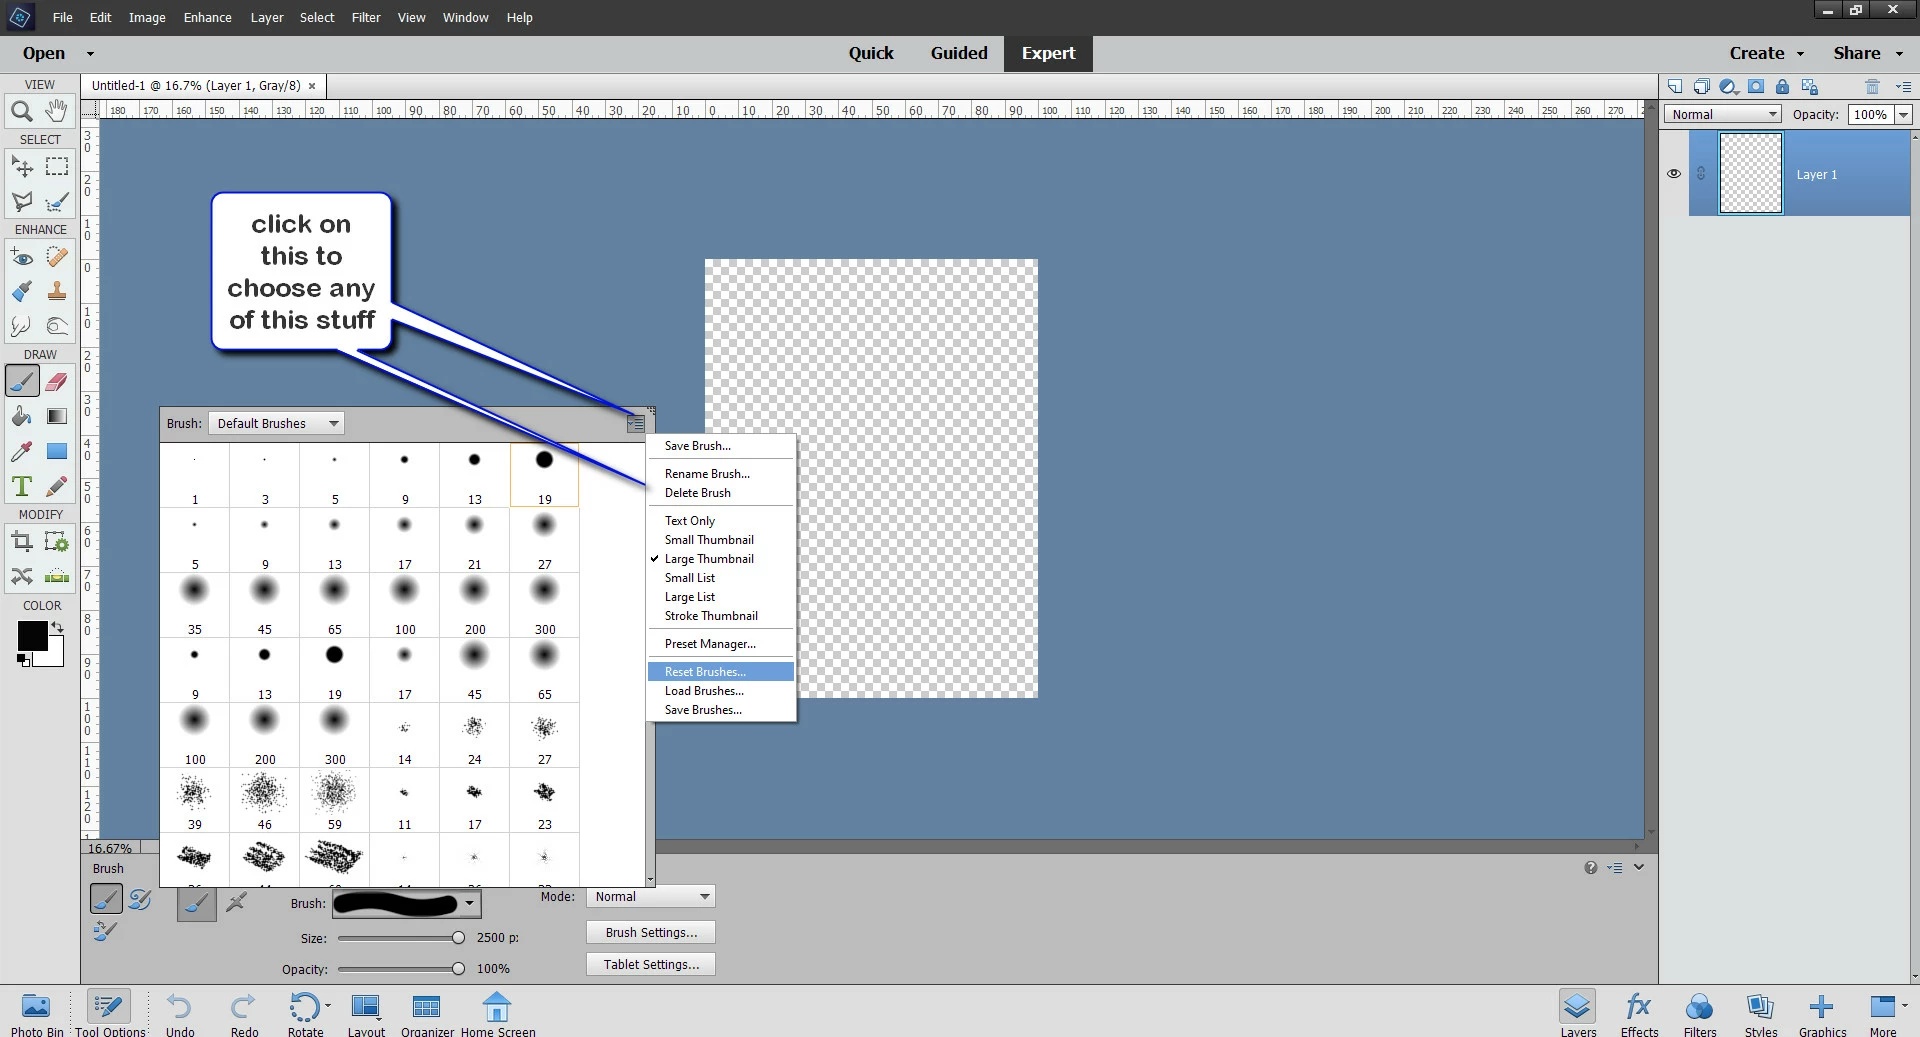Go to the Home Screen
The image size is (1920, 1037).
click(x=497, y=1013)
